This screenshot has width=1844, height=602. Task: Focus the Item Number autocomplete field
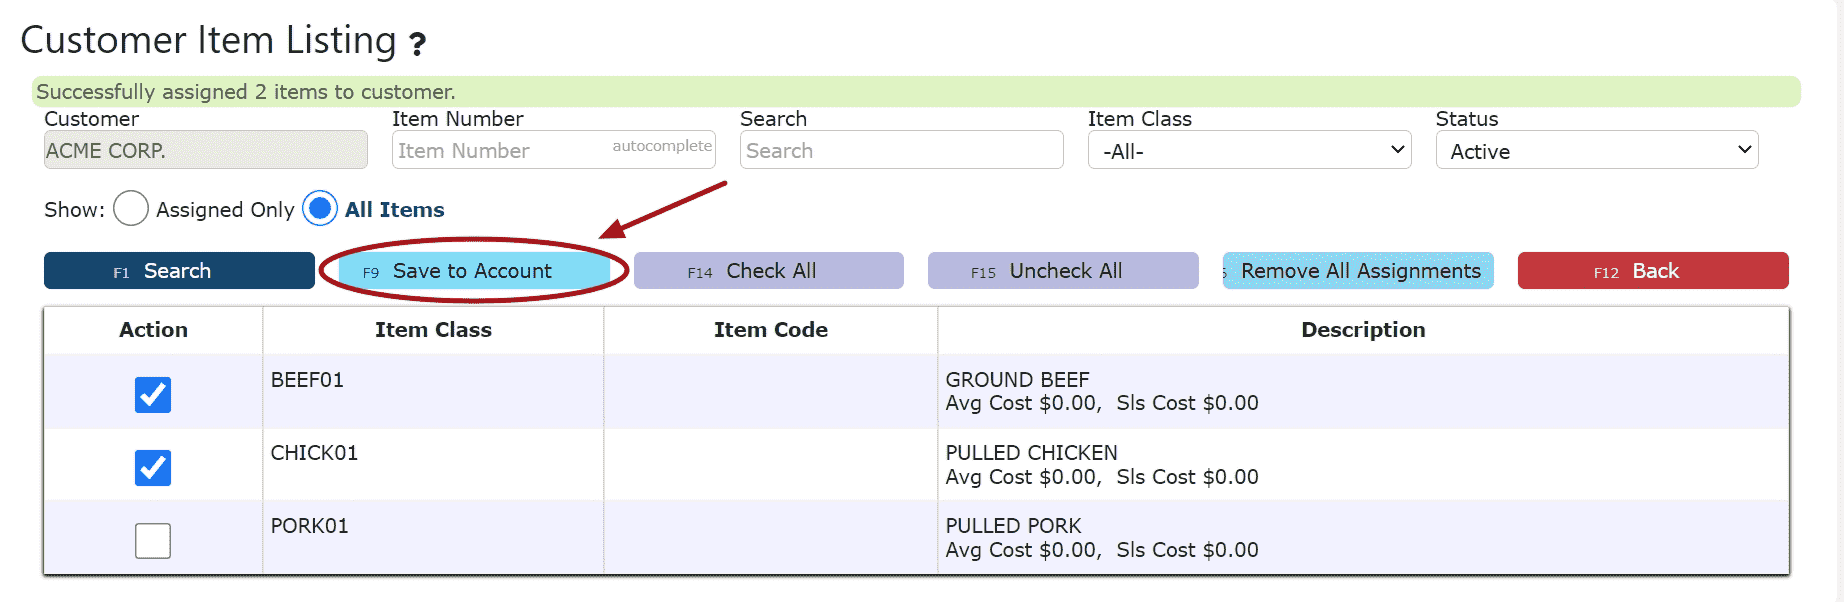[554, 150]
